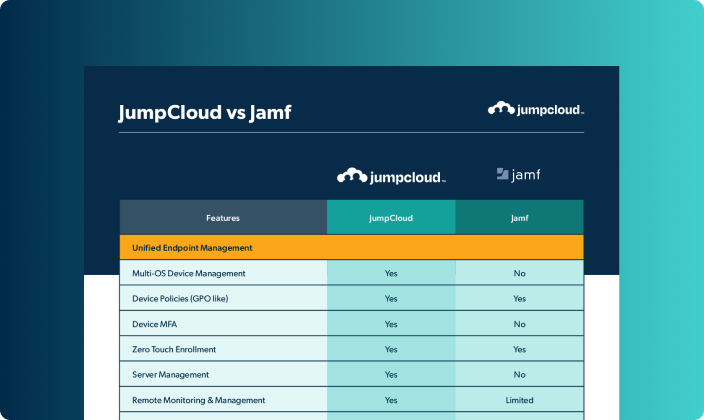
Task: Click Jamf's Yes for Zero Touch Enrollment
Action: click(x=519, y=349)
